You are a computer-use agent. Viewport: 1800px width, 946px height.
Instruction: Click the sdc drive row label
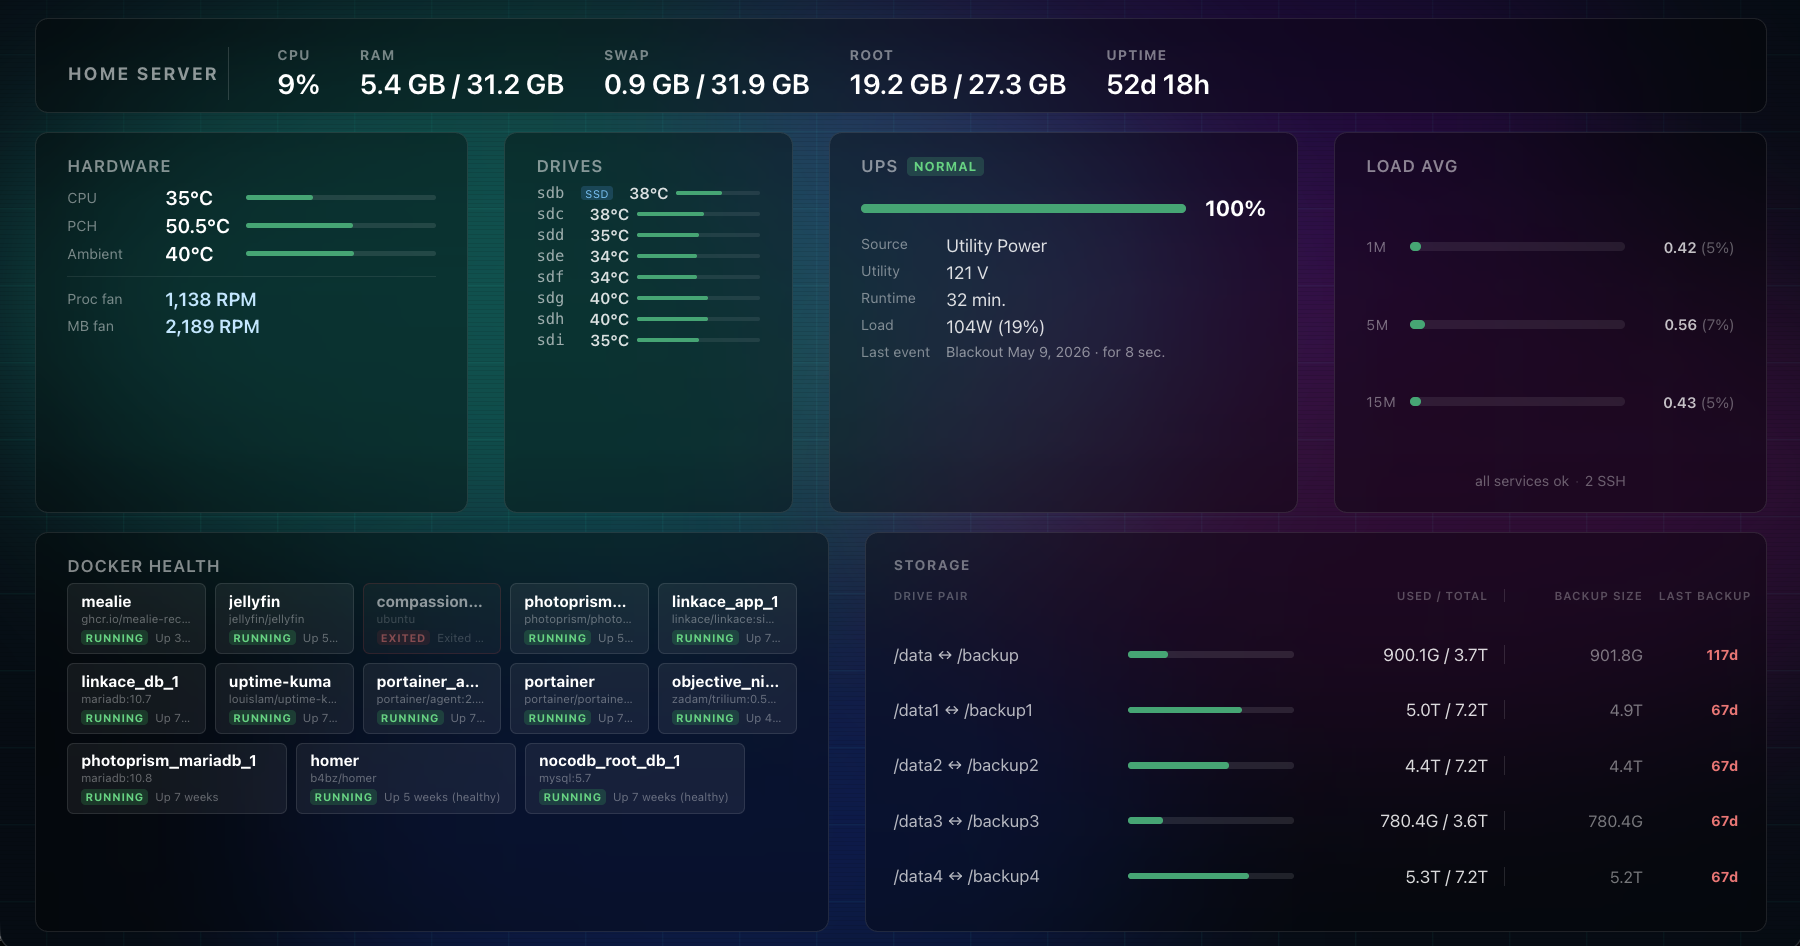(550, 214)
